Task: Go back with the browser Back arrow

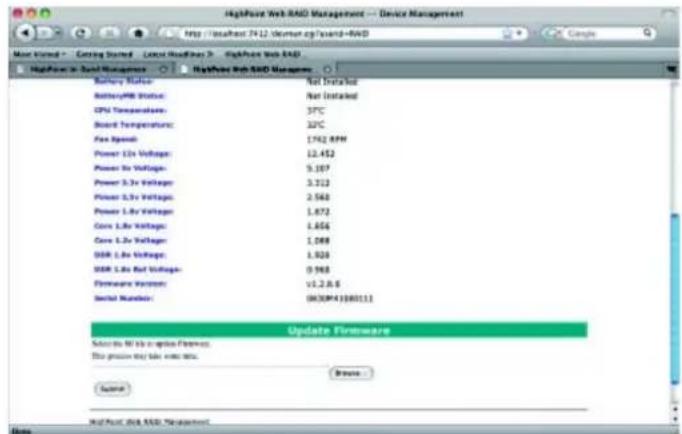Action: [x=26, y=33]
